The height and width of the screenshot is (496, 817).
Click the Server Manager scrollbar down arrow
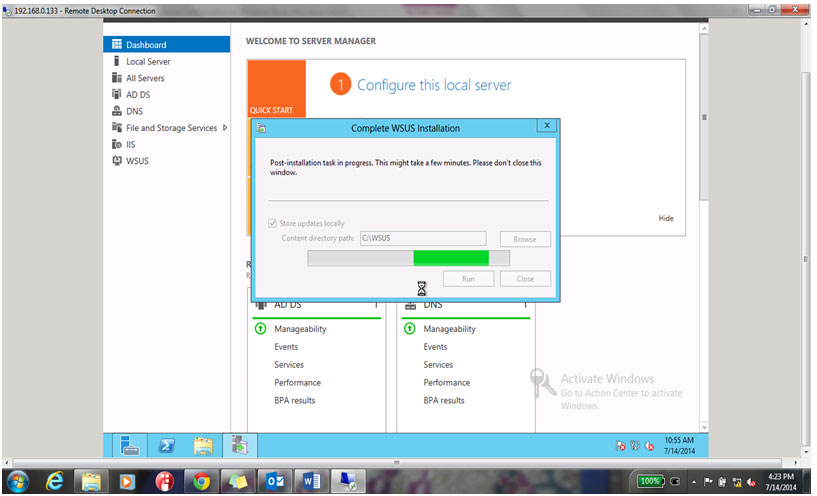[704, 427]
